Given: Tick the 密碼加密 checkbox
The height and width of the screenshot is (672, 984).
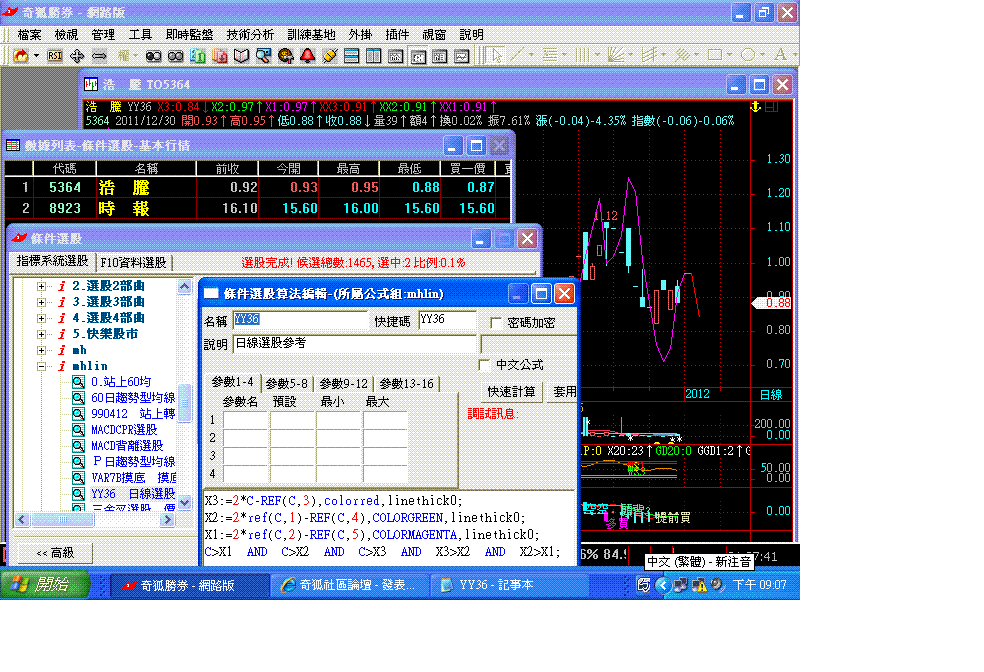Looking at the screenshot, I should 496,323.
